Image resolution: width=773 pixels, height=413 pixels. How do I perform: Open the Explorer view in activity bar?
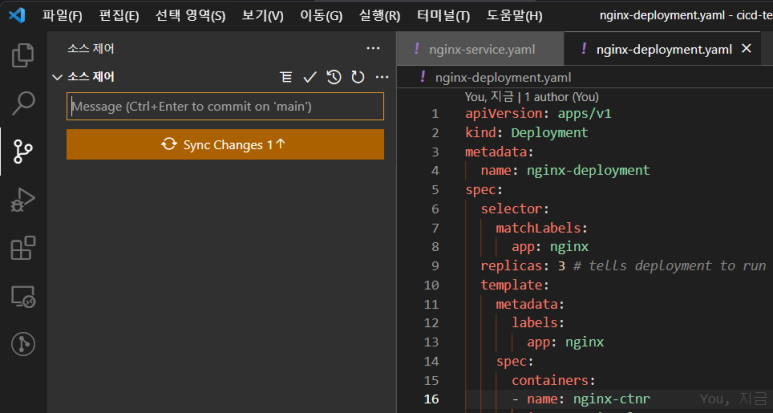tap(22, 55)
